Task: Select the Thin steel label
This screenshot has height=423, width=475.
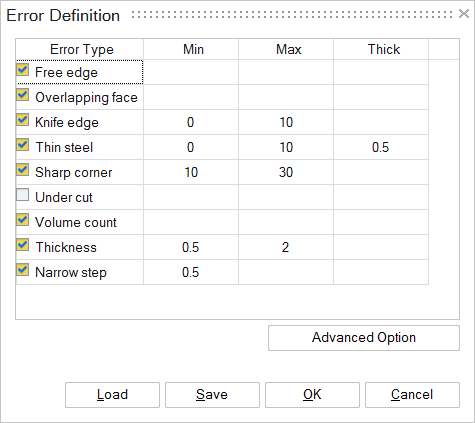Action: click(64, 147)
